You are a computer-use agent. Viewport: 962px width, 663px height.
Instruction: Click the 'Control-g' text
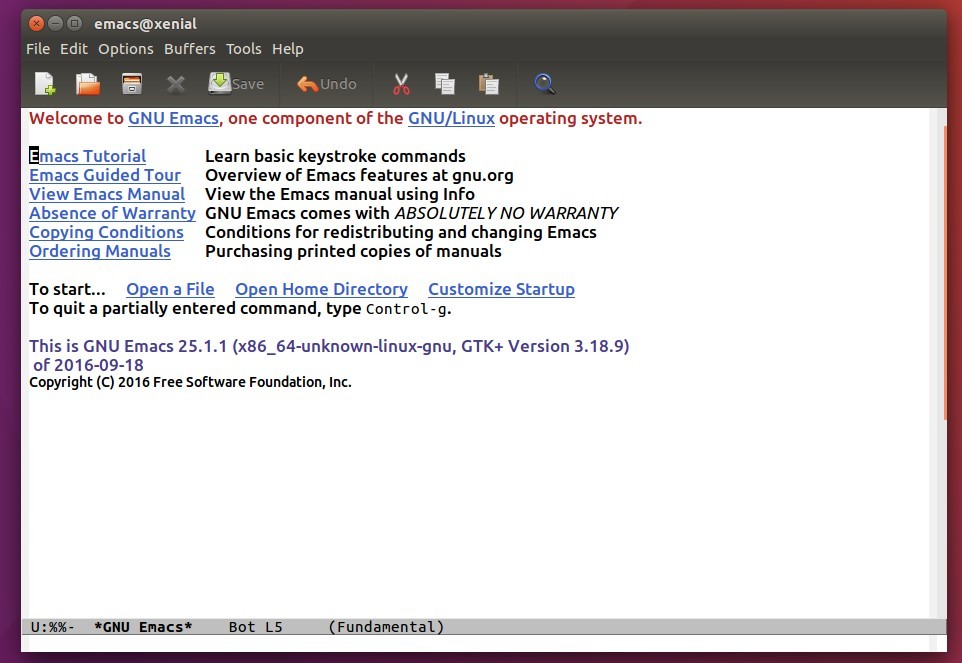(x=406, y=309)
